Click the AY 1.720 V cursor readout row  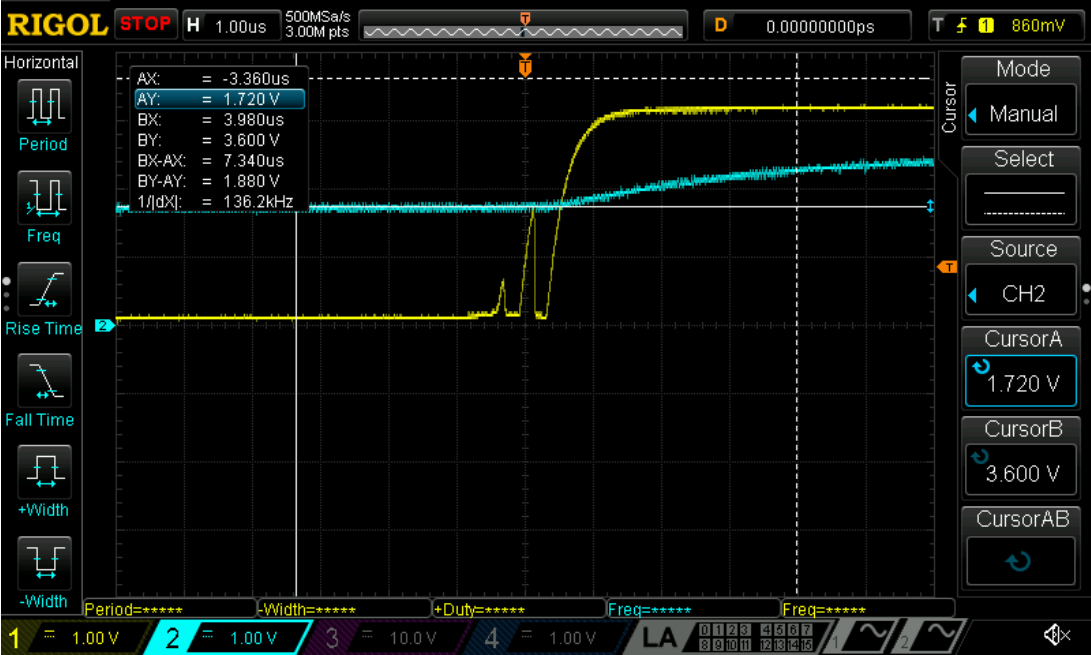[220, 99]
